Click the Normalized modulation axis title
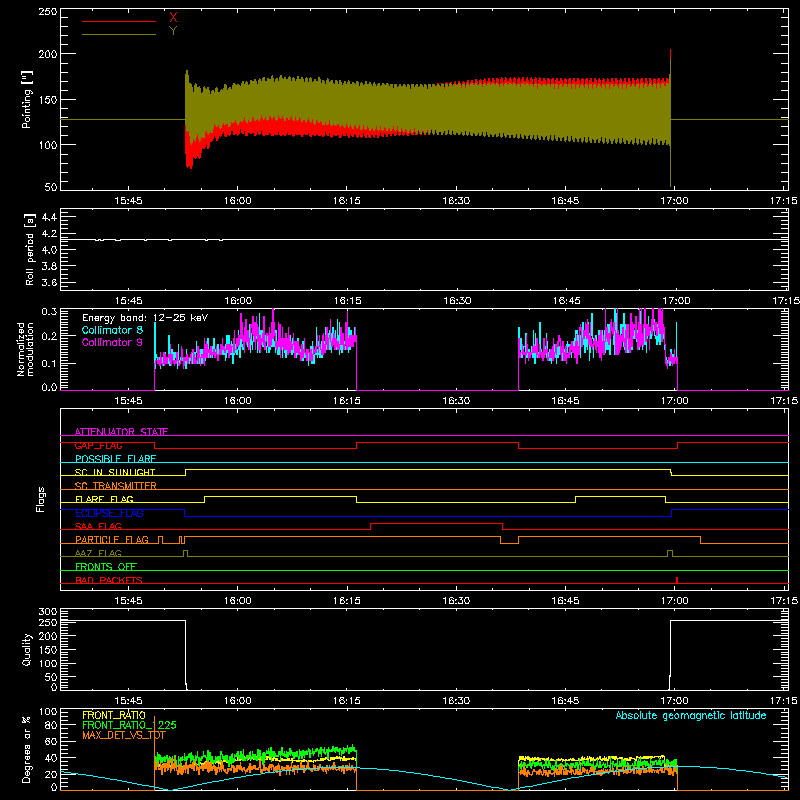Image resolution: width=800 pixels, height=800 pixels. click(x=25, y=349)
